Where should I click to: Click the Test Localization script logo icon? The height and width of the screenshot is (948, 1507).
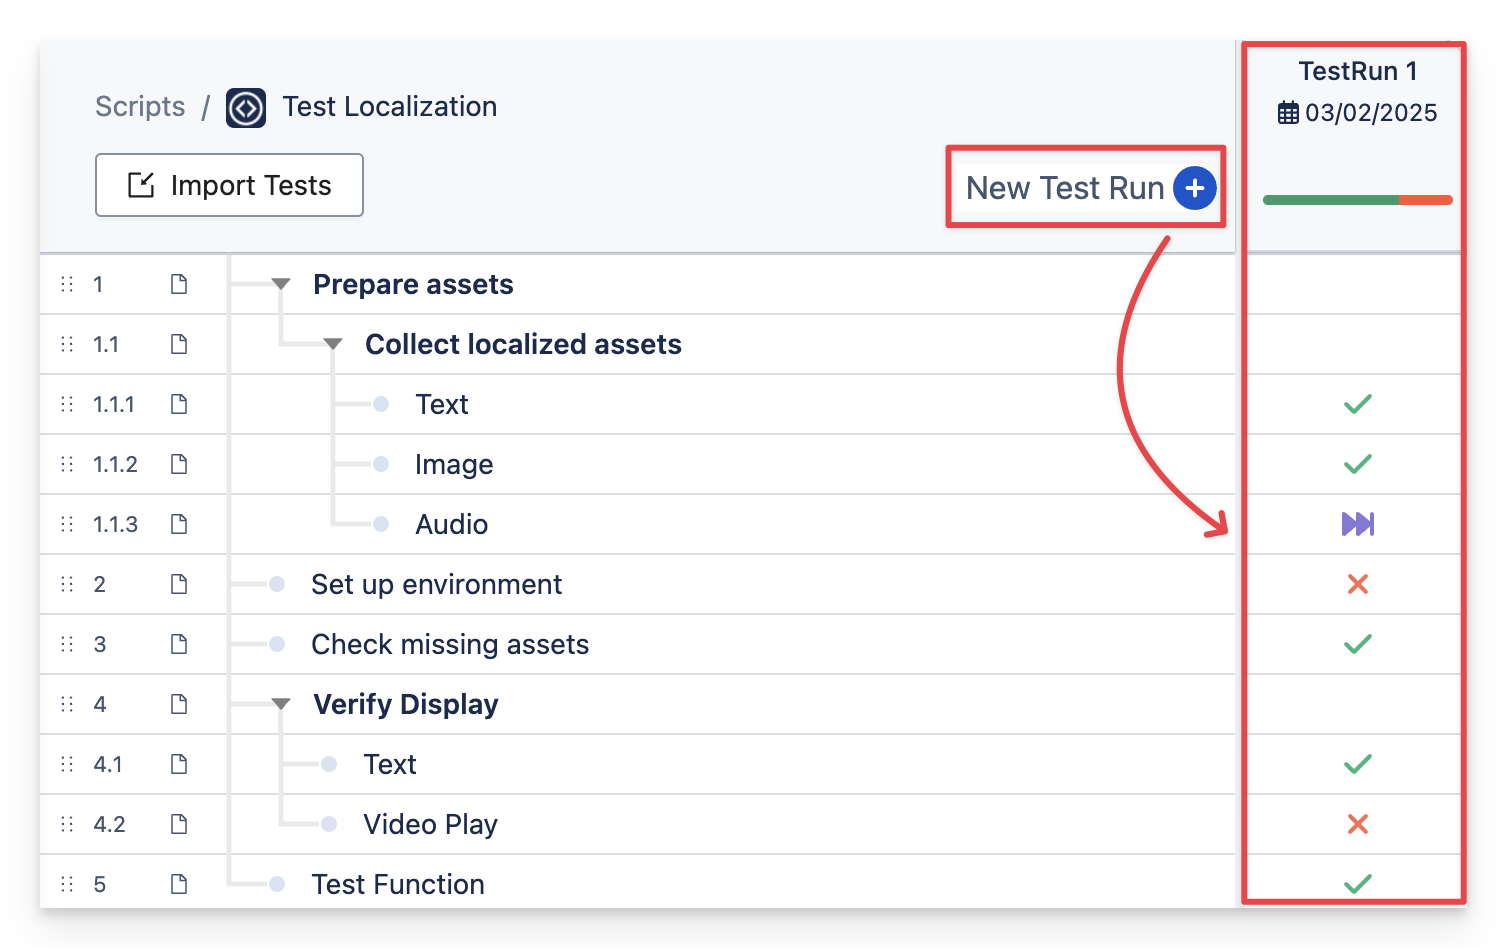point(246,108)
